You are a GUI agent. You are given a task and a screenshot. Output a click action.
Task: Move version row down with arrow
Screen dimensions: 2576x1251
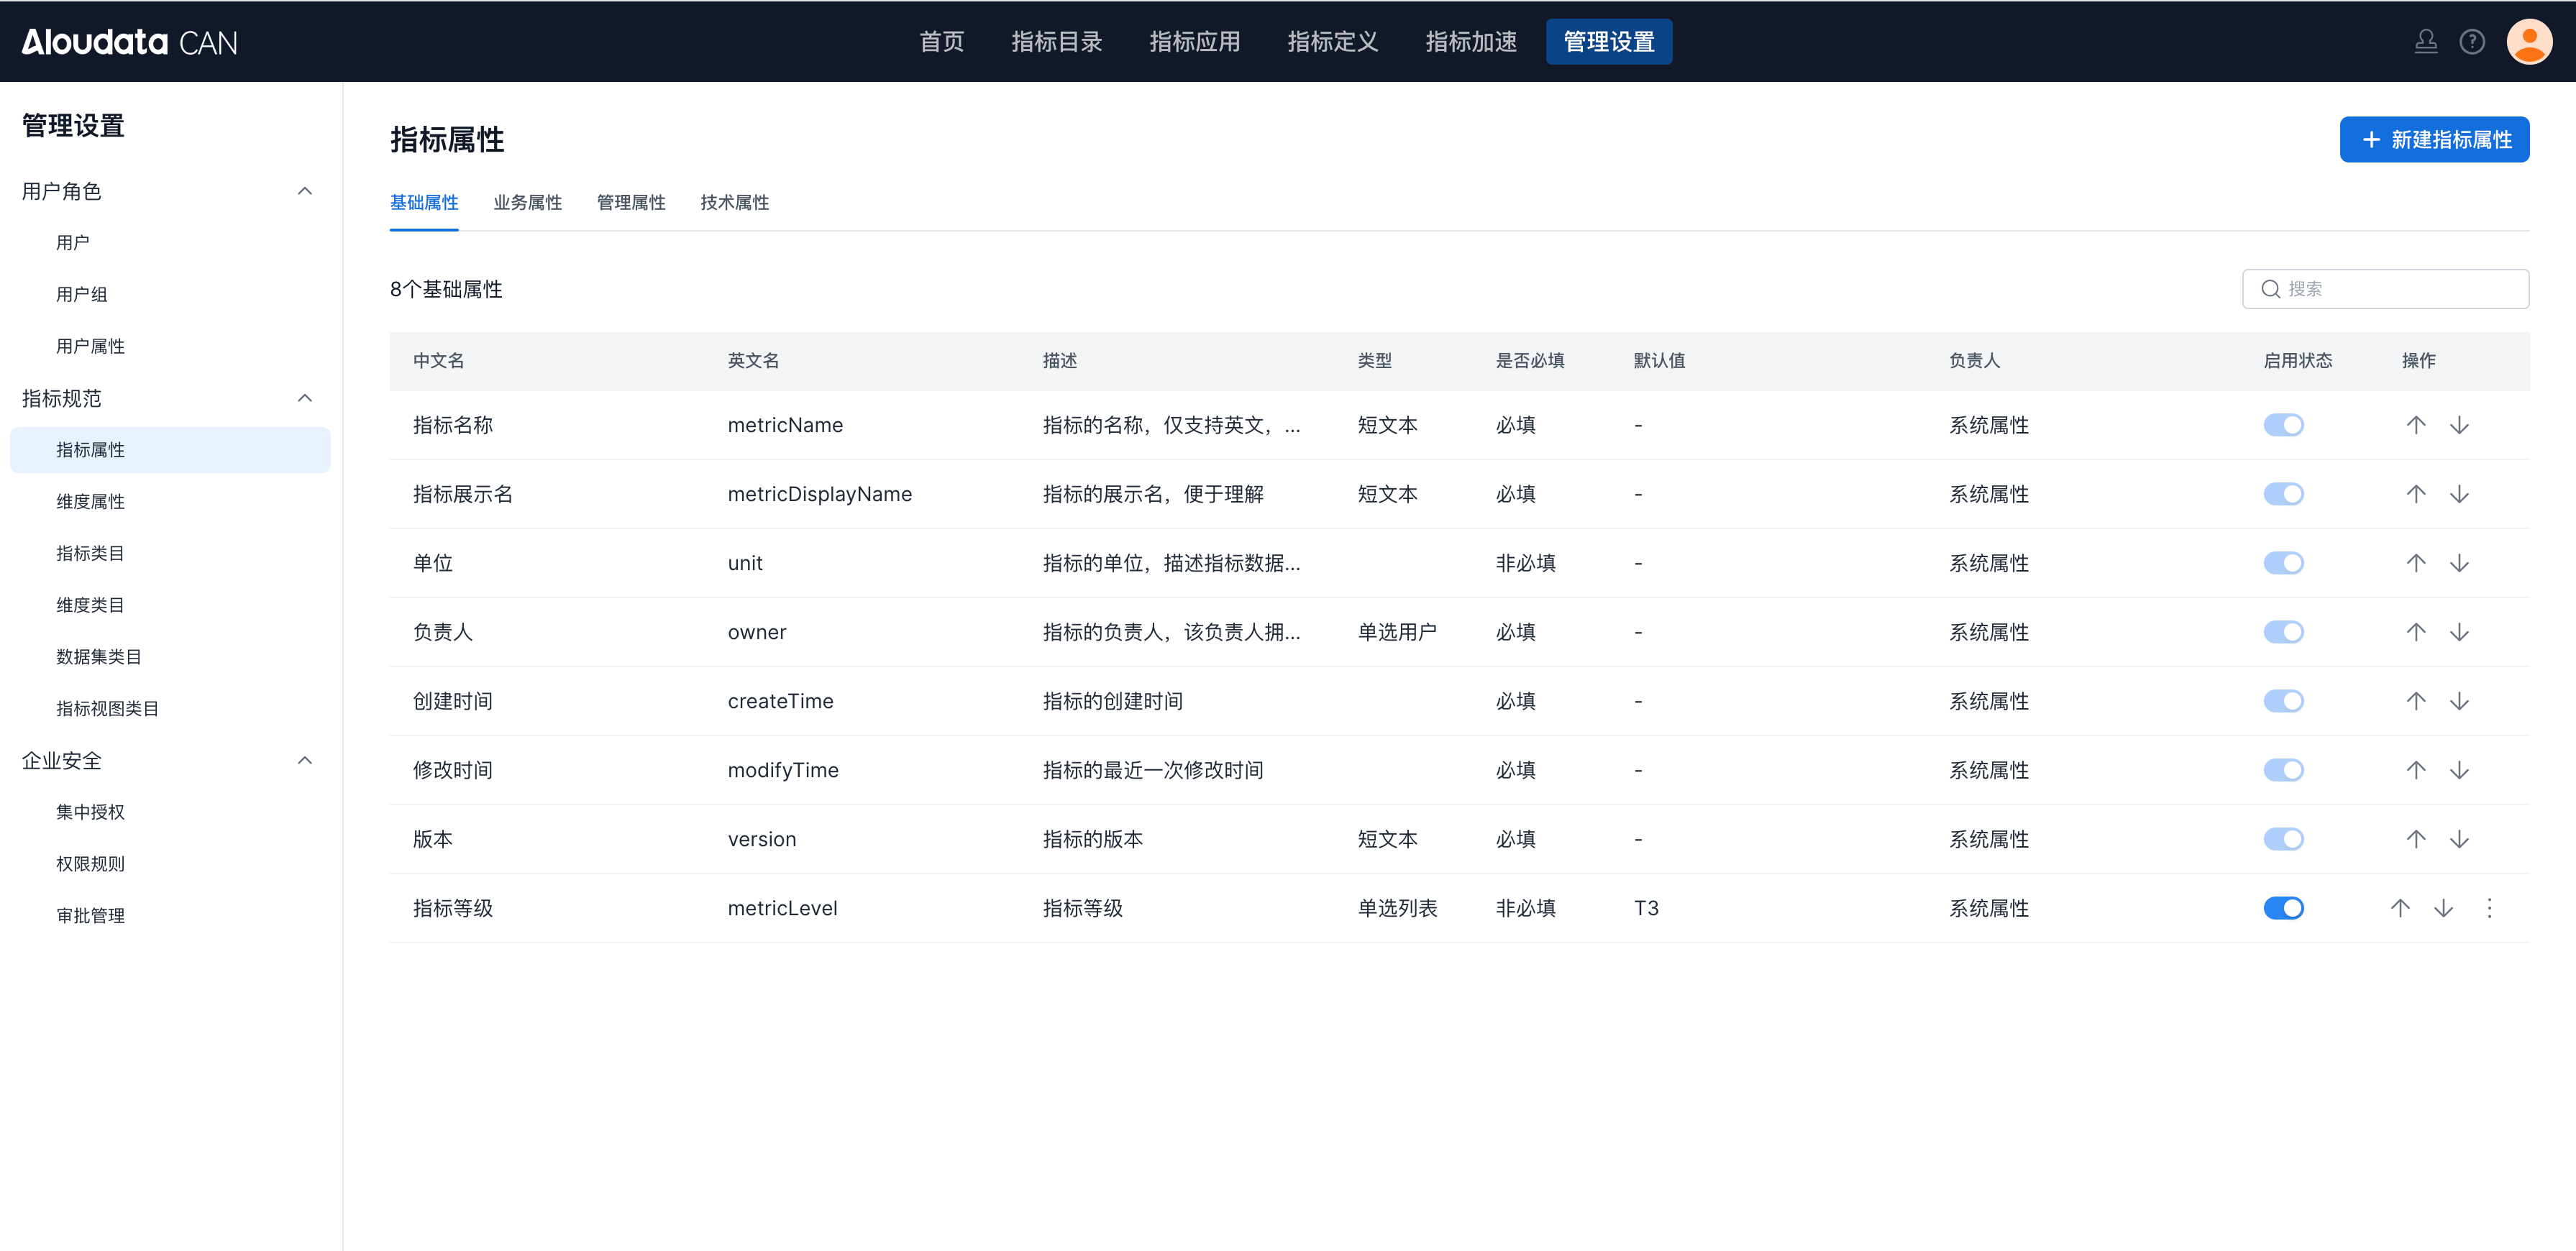coord(2459,839)
